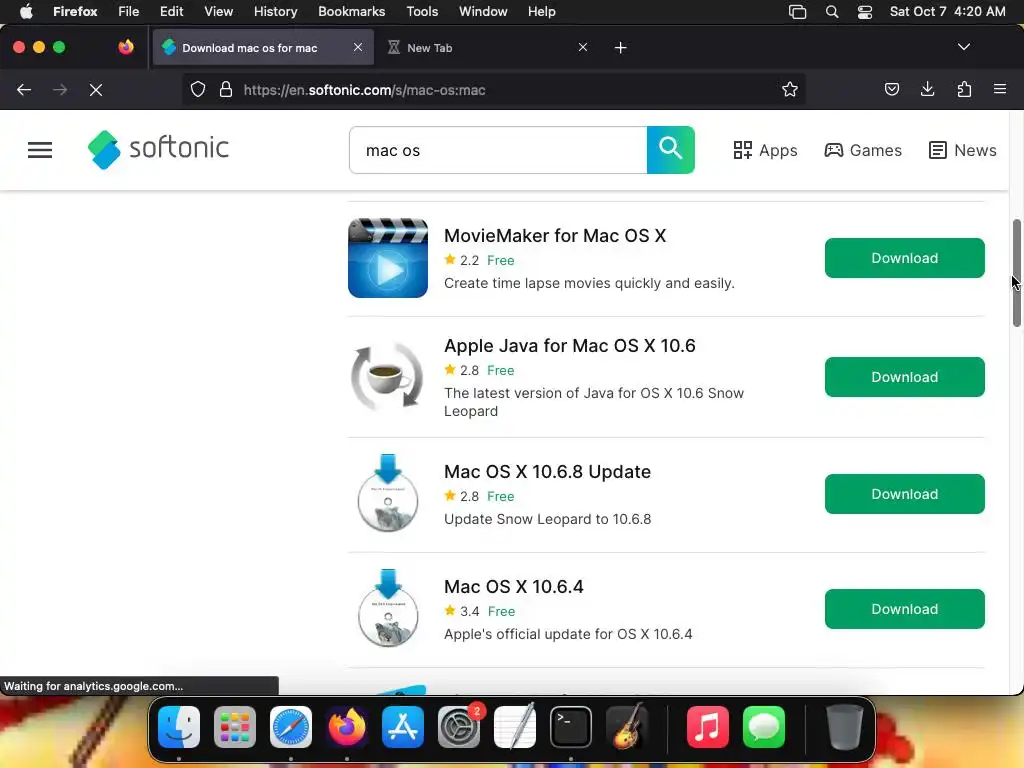This screenshot has height=768, width=1024.
Task: Open the Tools menu
Action: point(422,12)
